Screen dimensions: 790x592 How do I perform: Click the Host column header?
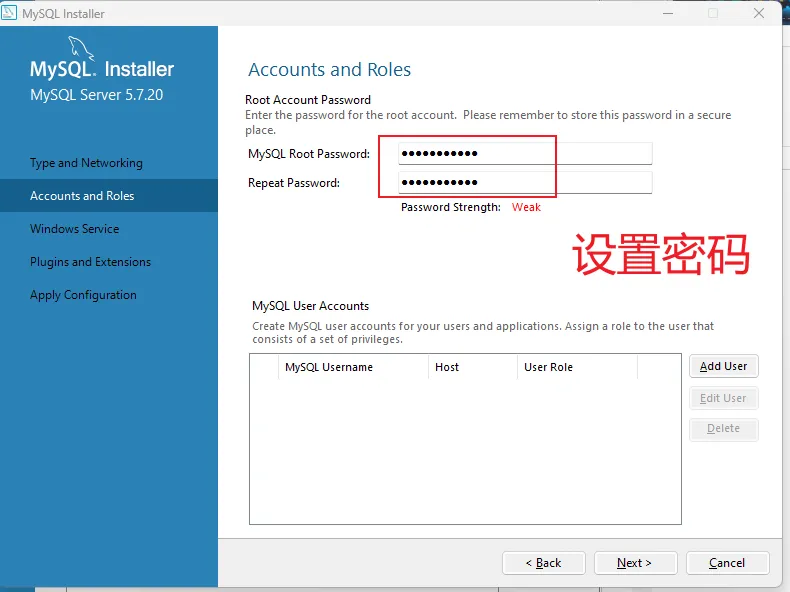[x=447, y=367]
